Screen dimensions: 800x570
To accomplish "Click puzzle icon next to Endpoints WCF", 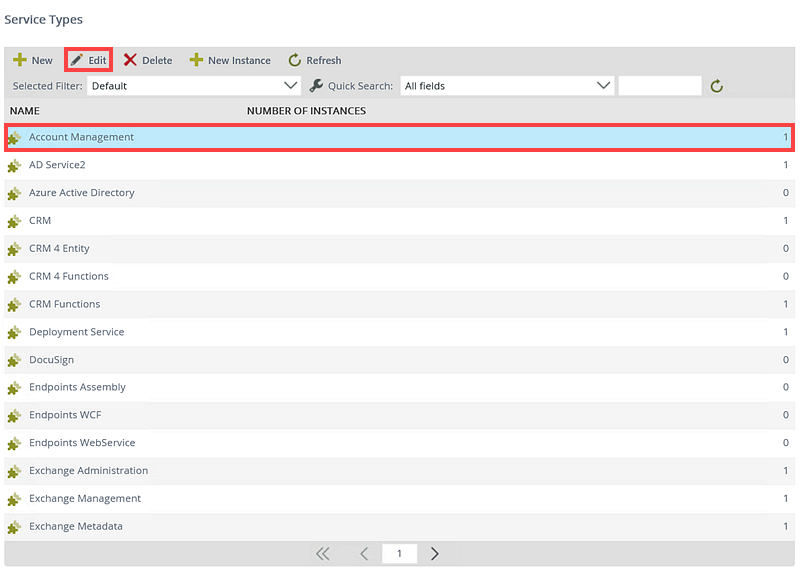I will pos(14,416).
